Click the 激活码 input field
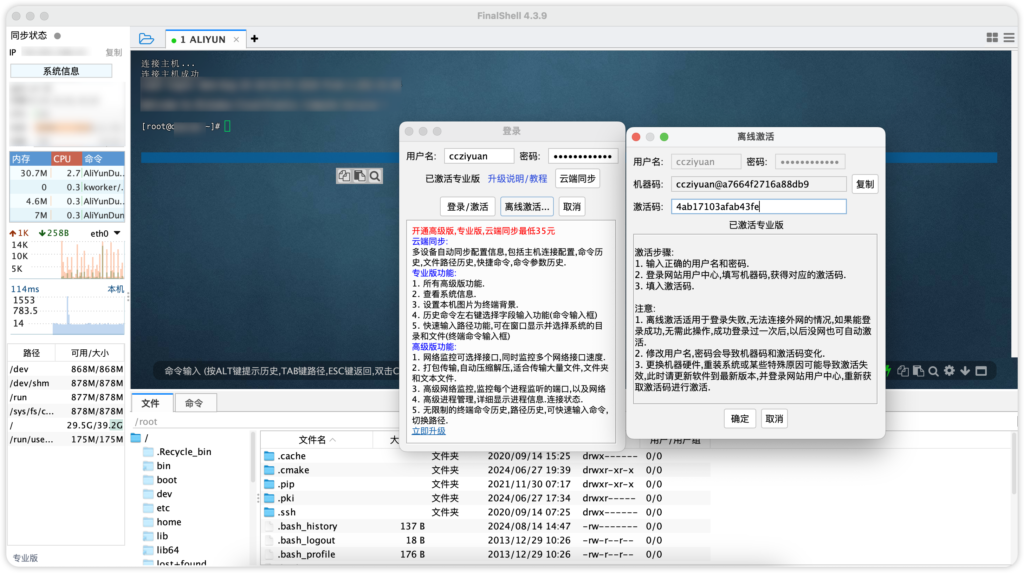 click(758, 206)
